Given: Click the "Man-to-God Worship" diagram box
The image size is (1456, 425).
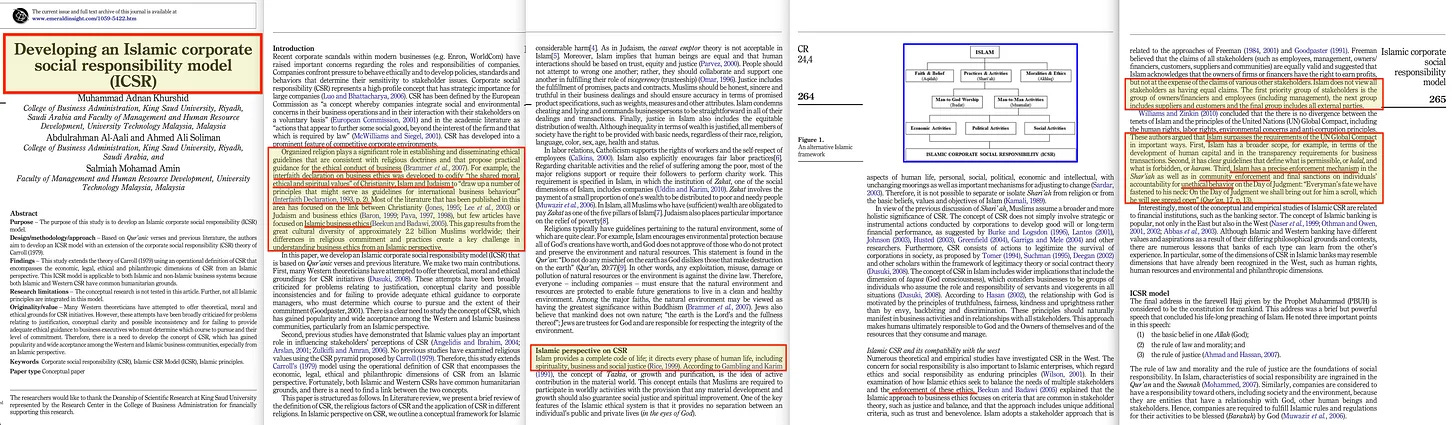Looking at the screenshot, I should pos(957,101).
